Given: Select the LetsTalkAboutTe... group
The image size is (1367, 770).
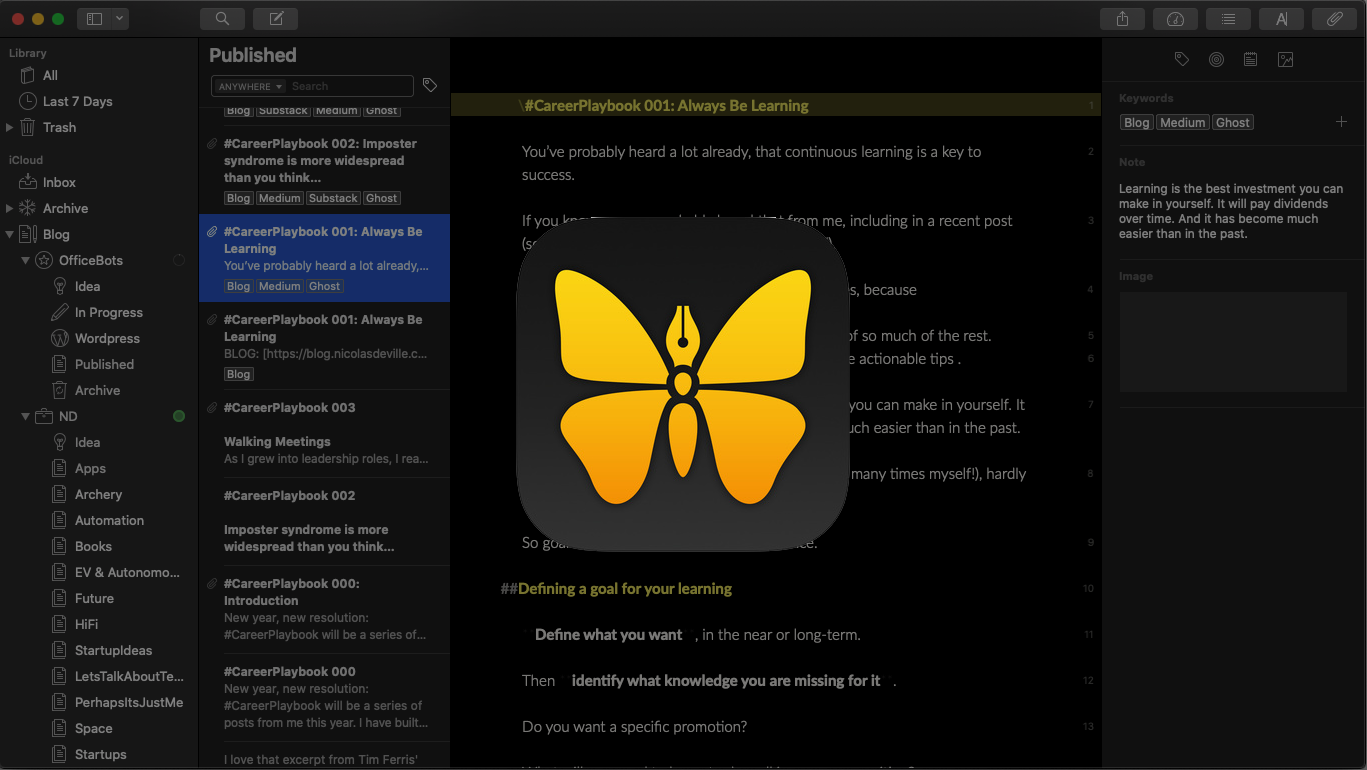Looking at the screenshot, I should pos(129,676).
